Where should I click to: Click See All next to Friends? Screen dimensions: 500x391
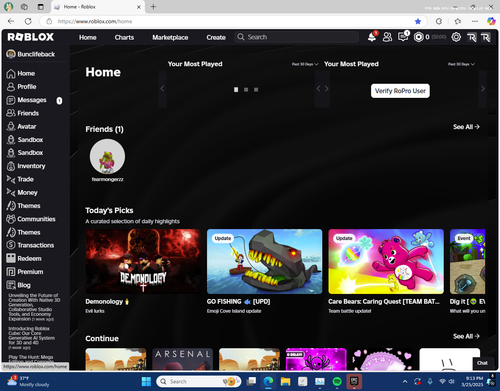pos(466,127)
